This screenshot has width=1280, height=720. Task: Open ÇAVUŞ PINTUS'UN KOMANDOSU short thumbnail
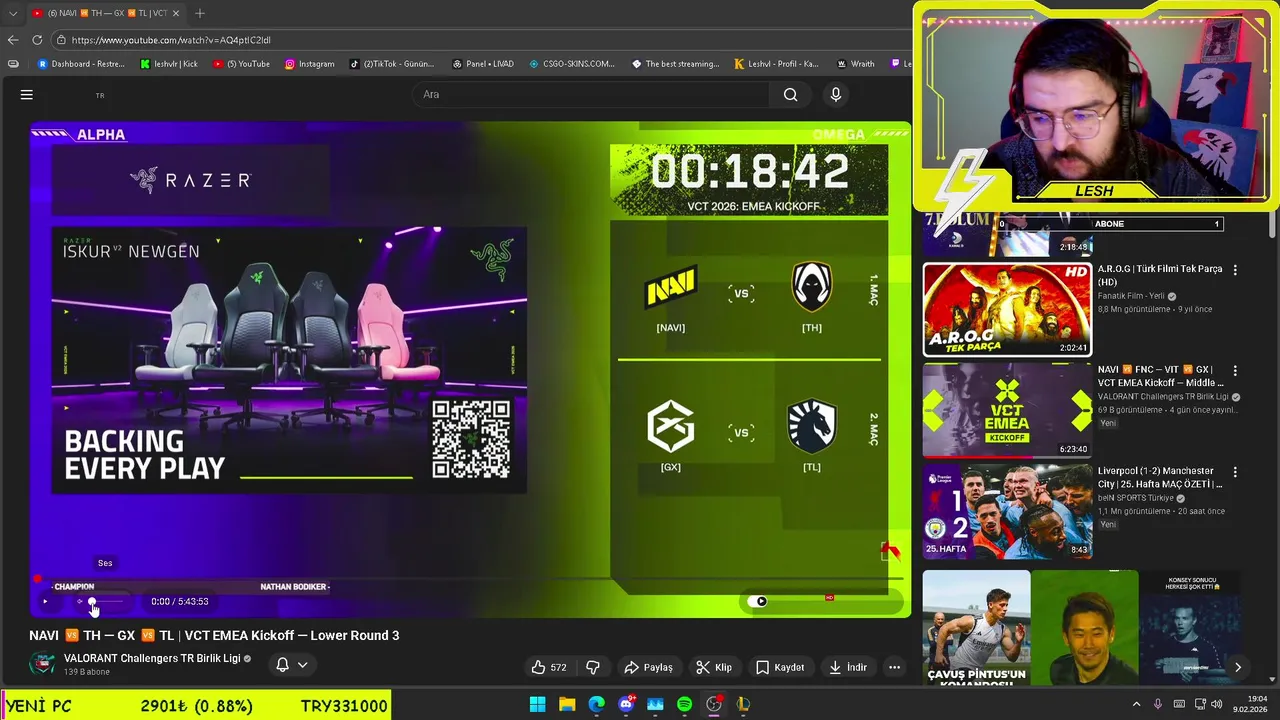pyautogui.click(x=976, y=628)
